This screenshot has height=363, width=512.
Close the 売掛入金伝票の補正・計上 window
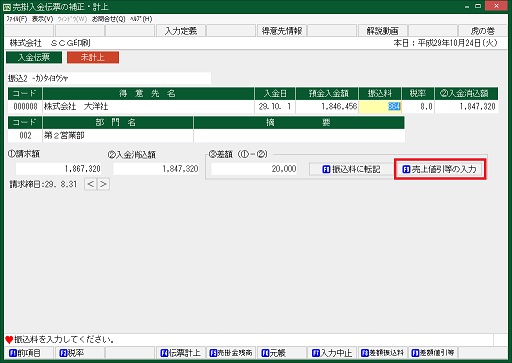[497, 6]
